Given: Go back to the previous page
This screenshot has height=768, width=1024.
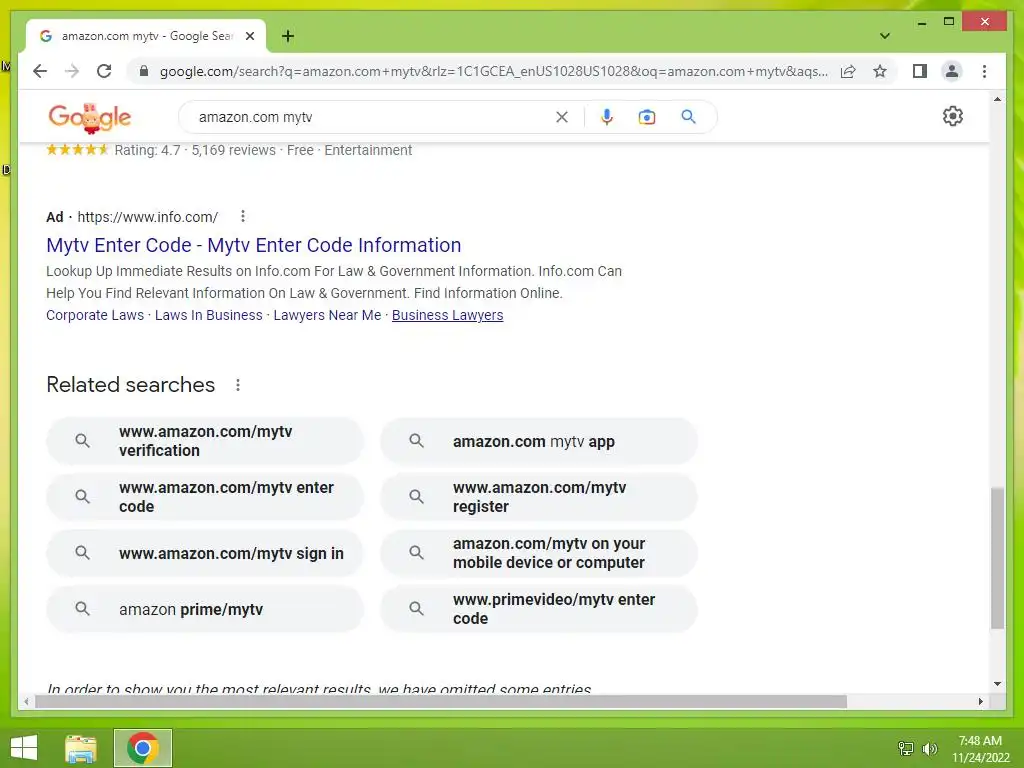Looking at the screenshot, I should tap(40, 71).
